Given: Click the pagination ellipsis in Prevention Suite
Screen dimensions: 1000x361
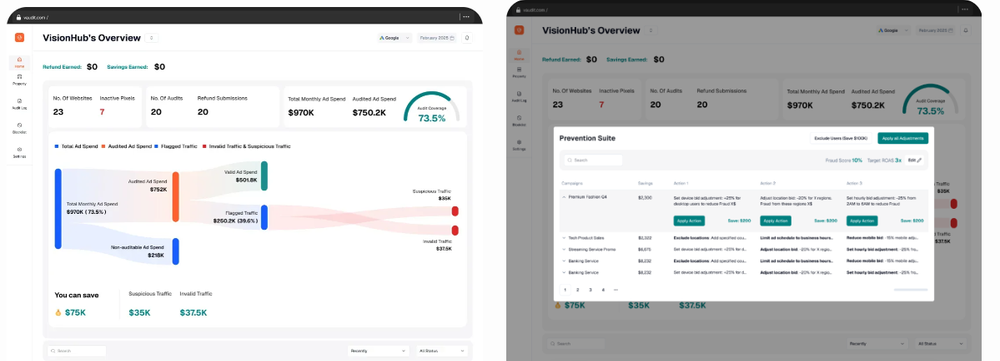Looking at the screenshot, I should pos(615,290).
